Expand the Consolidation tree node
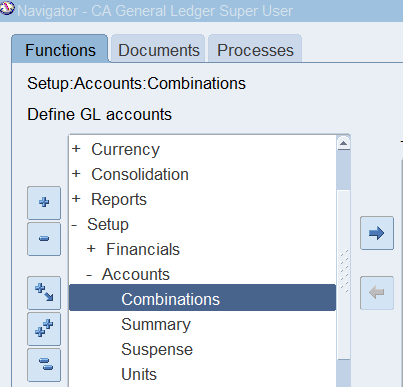Viewport: 403px width, 387px height. [x=76, y=174]
